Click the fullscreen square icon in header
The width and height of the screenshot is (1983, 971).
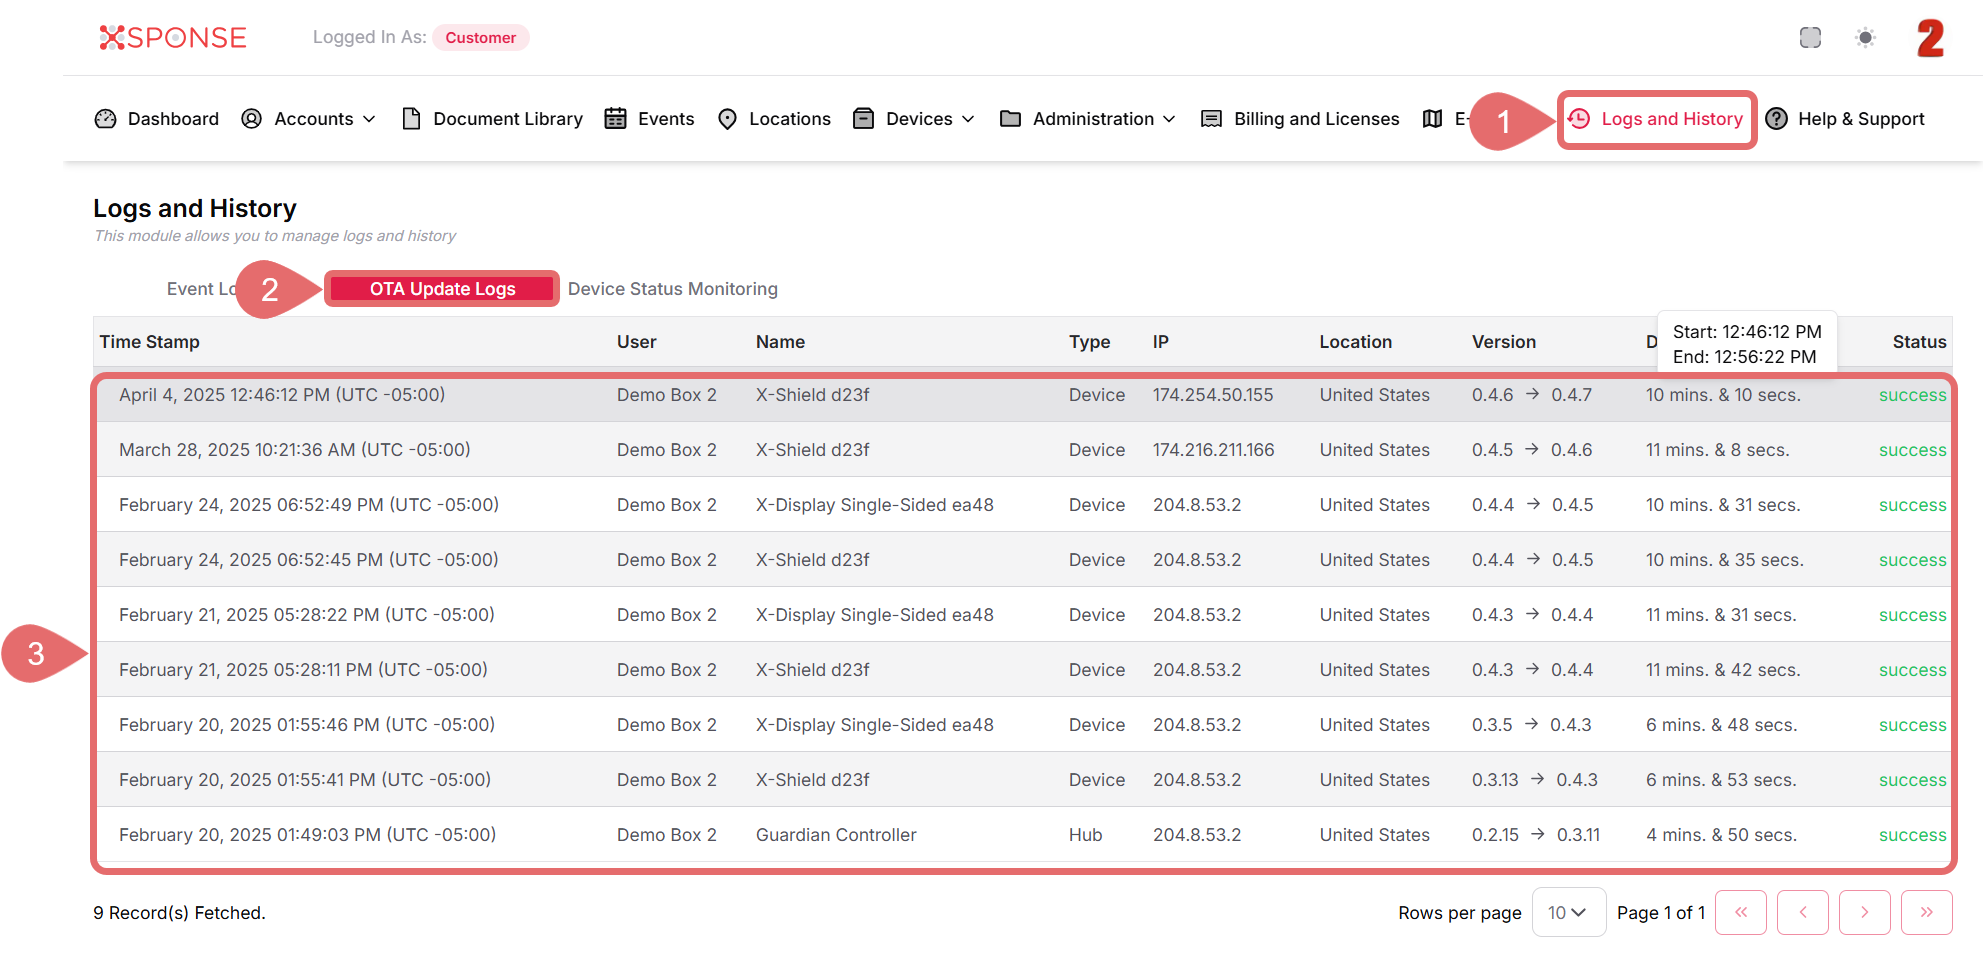point(1810,38)
